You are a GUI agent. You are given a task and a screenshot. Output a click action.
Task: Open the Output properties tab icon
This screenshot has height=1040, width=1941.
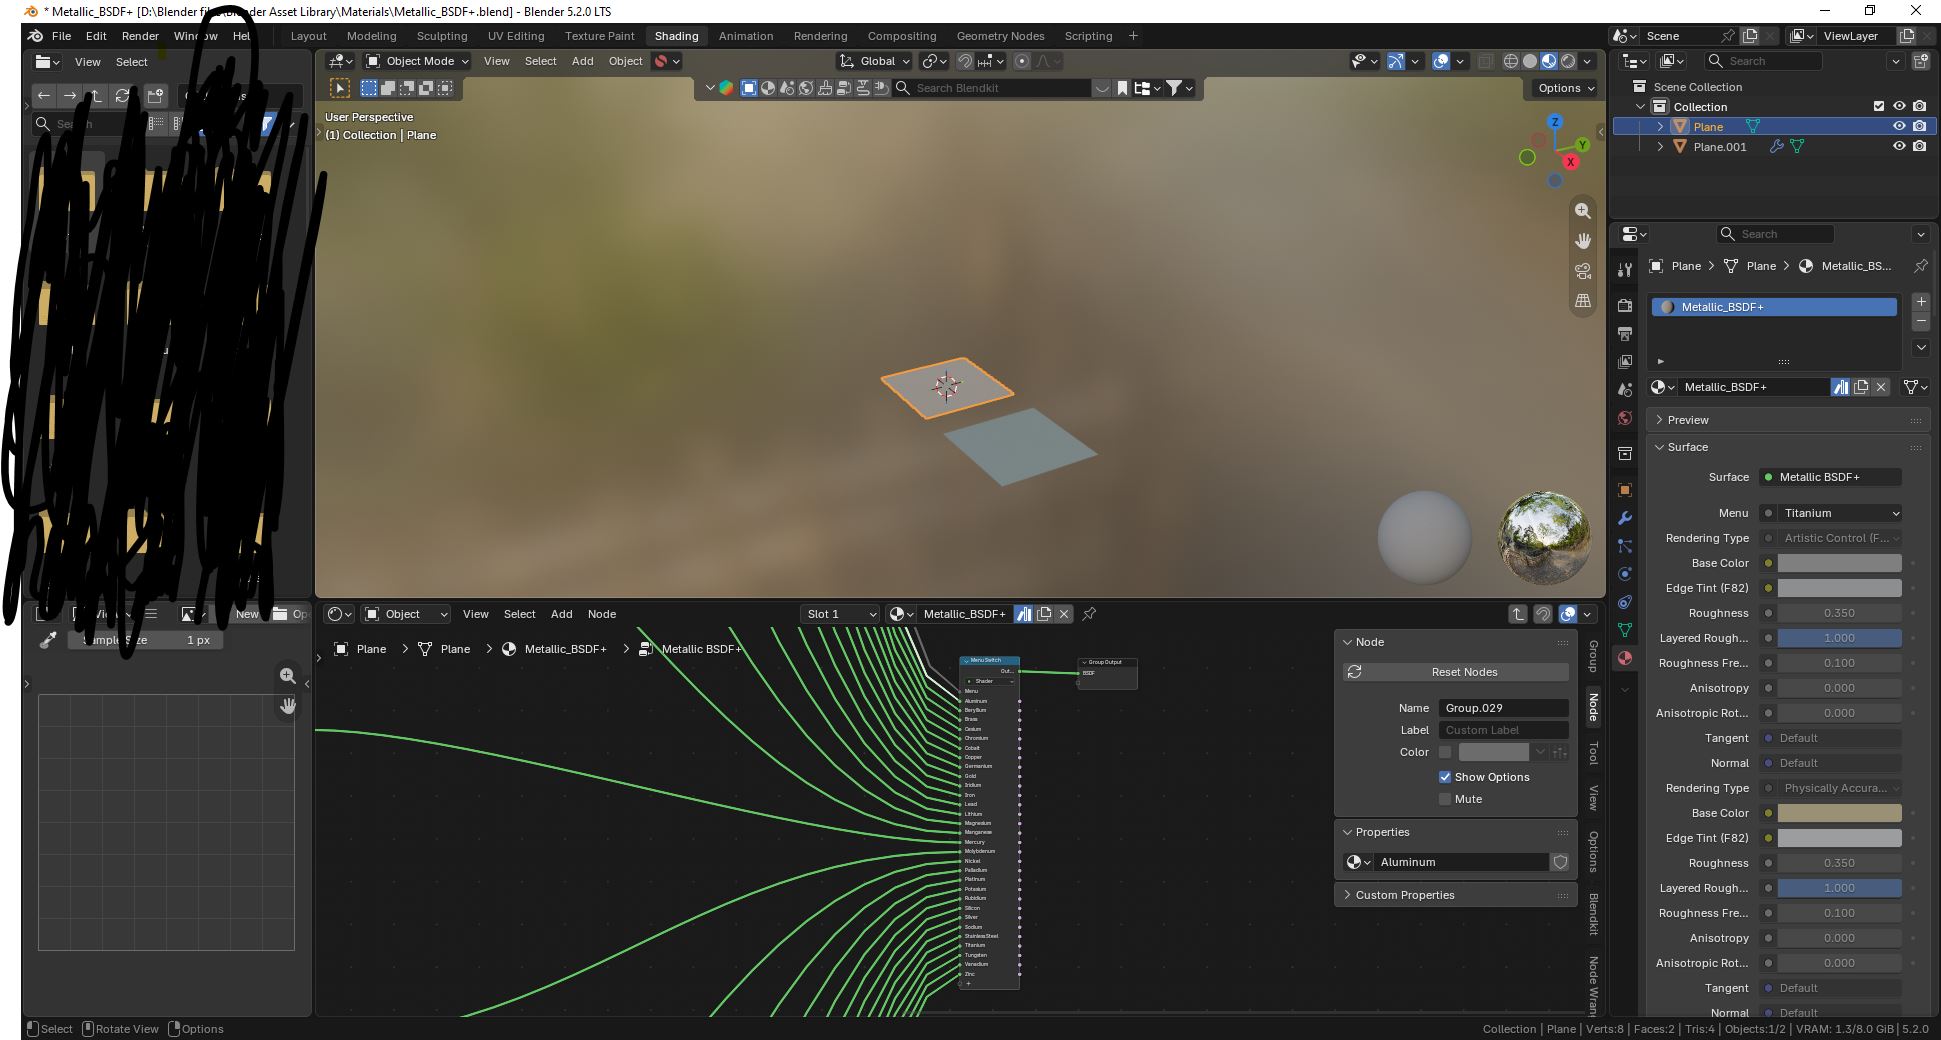pos(1625,333)
